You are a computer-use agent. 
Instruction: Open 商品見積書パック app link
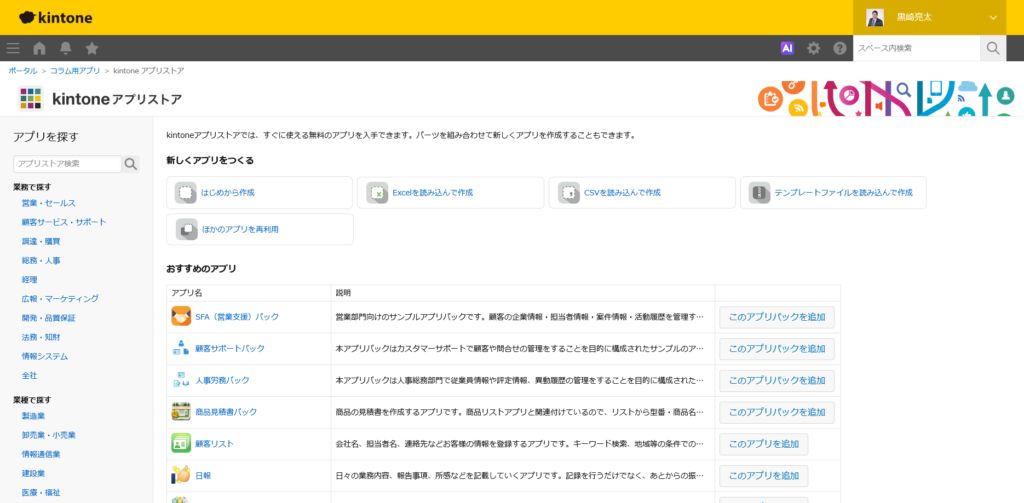point(226,412)
